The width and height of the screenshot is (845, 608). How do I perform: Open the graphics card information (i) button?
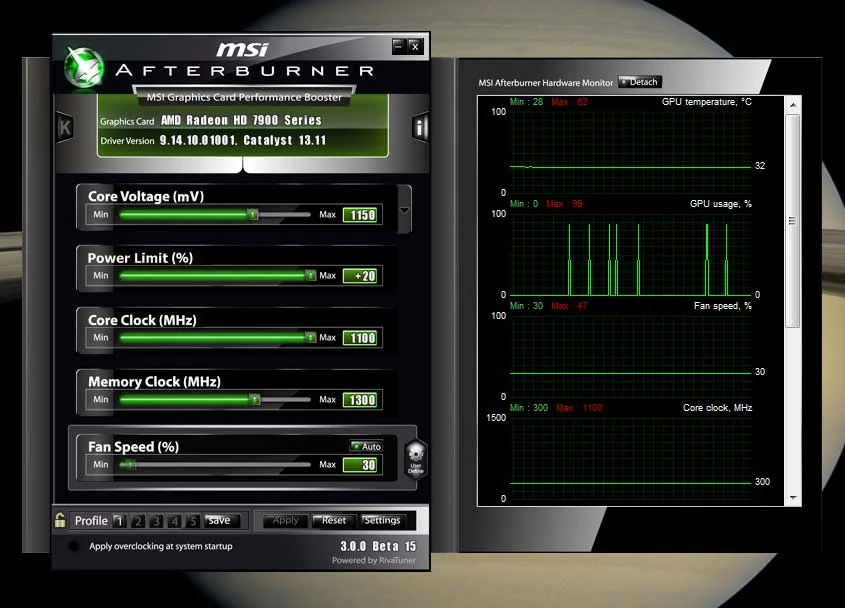tap(420, 128)
